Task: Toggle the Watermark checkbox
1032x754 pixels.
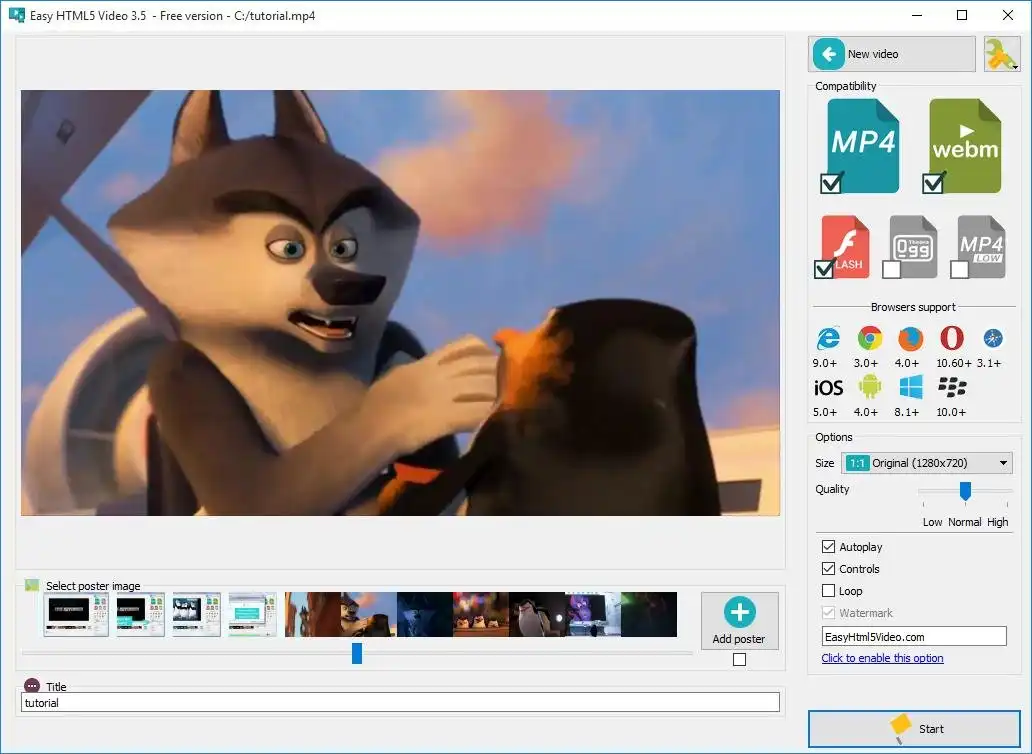Action: coord(829,613)
